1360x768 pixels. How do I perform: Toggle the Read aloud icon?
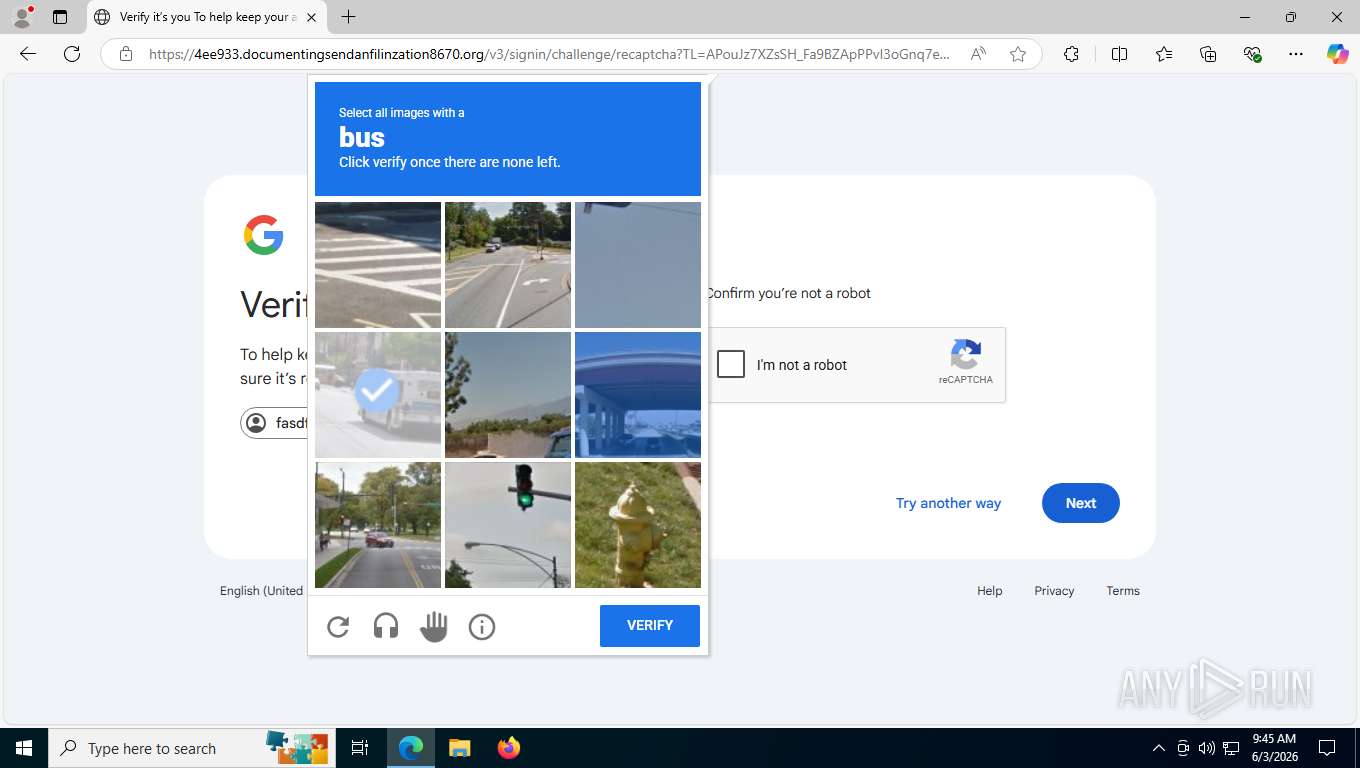(x=978, y=54)
